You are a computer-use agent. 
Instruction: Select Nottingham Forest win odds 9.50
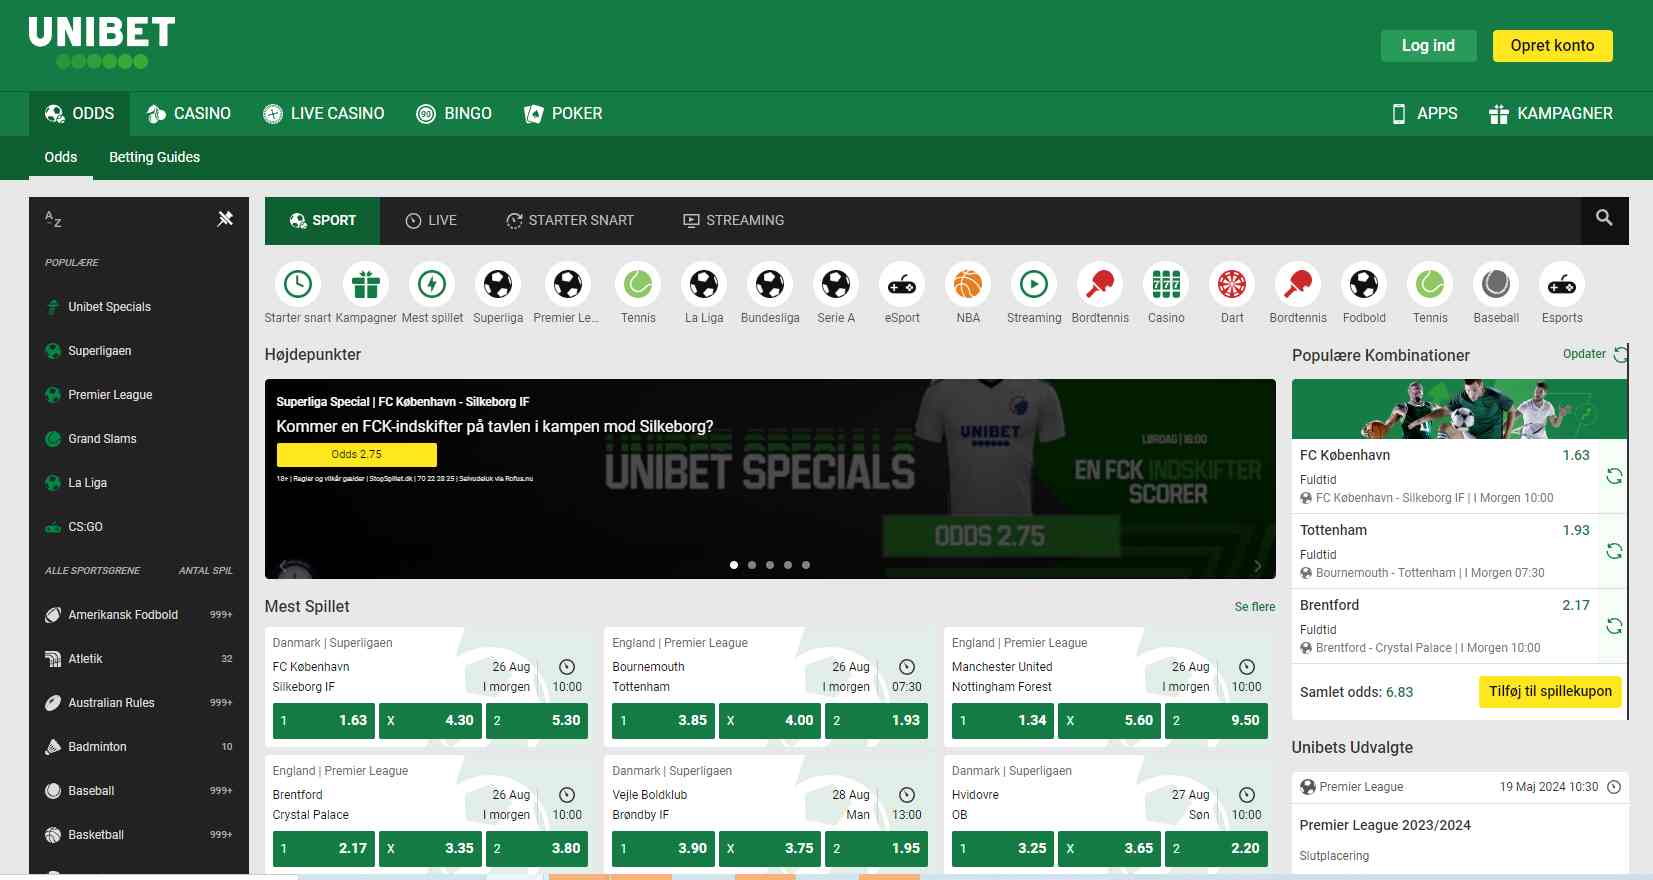(1217, 720)
